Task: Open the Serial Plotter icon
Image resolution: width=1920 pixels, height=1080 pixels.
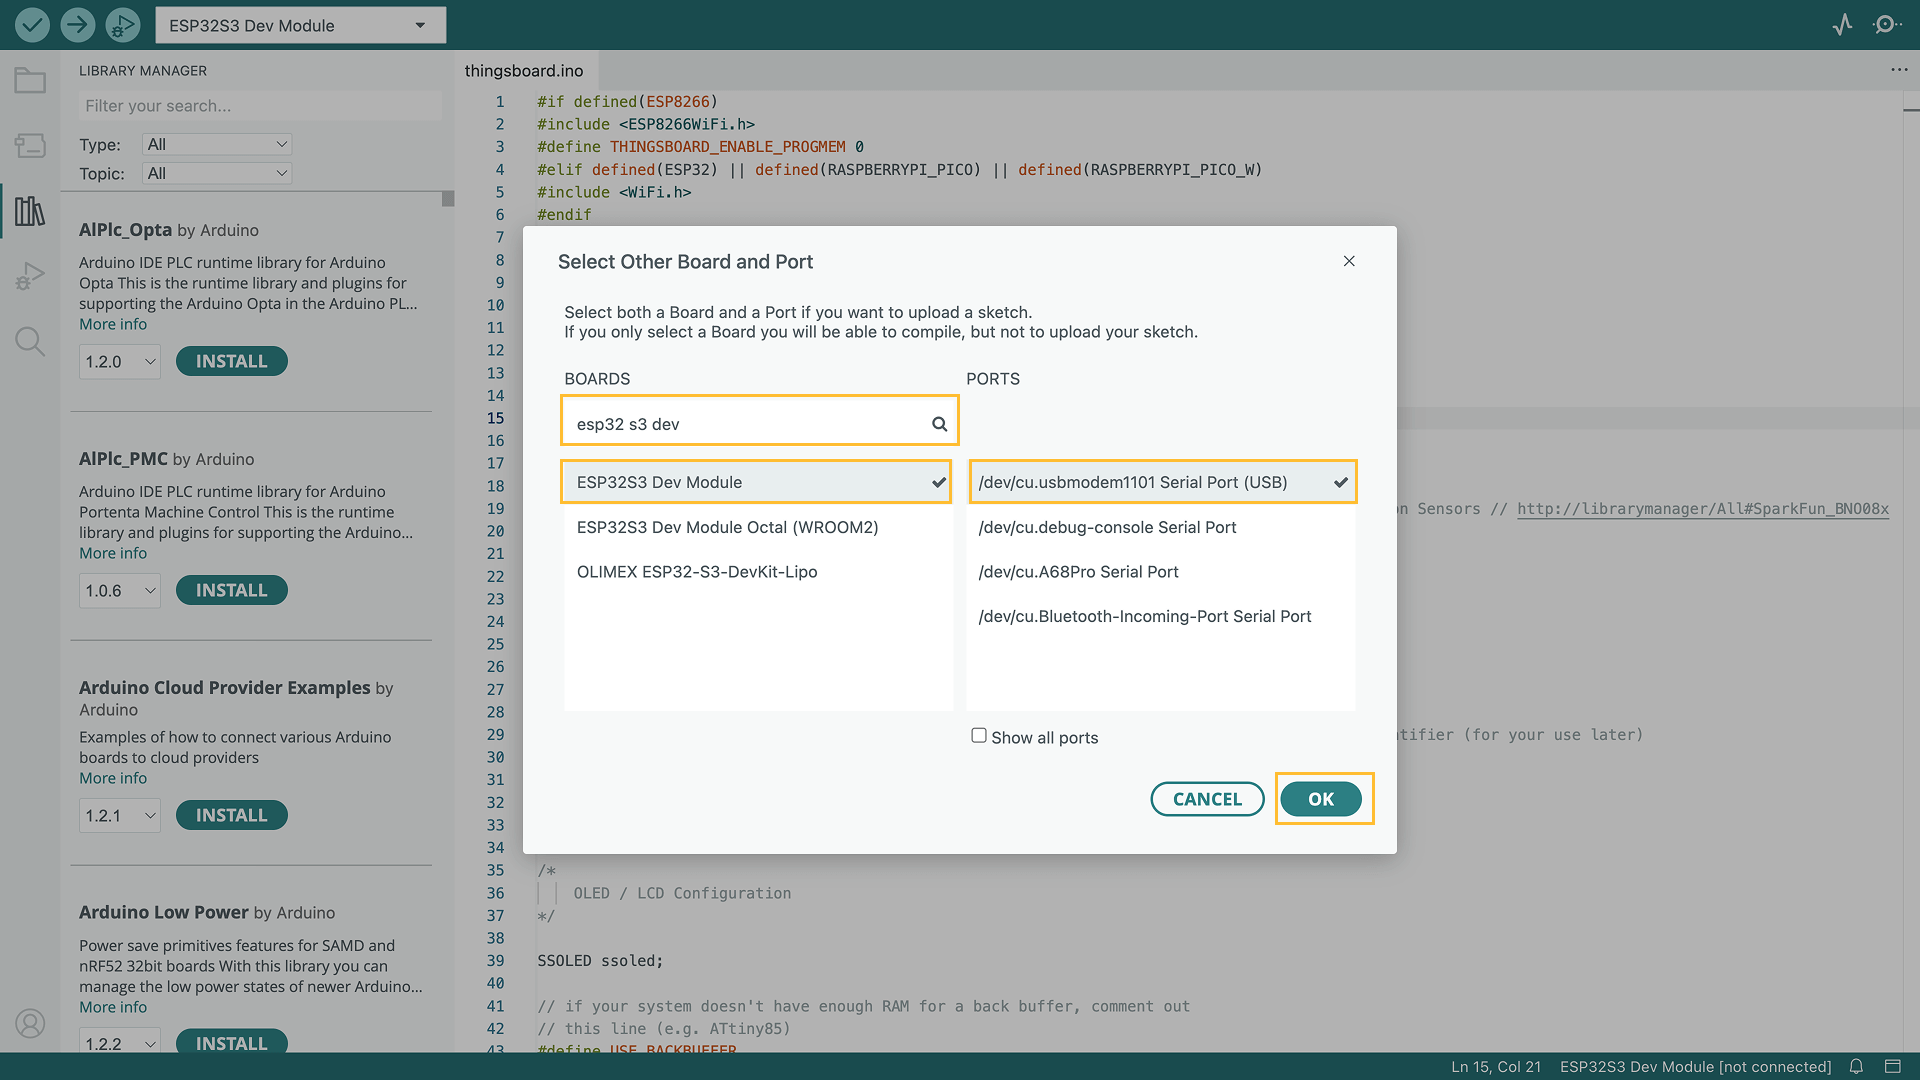Action: pos(1842,25)
